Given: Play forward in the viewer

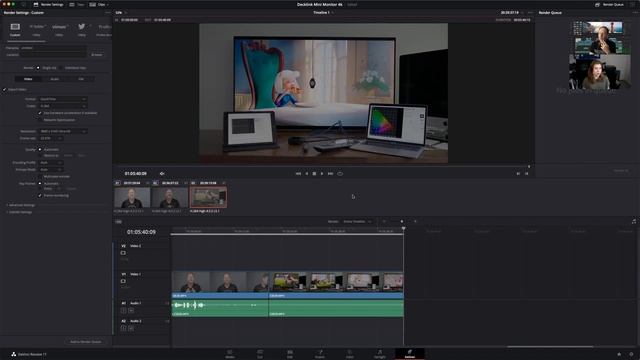Looking at the screenshot, I should [x=322, y=173].
